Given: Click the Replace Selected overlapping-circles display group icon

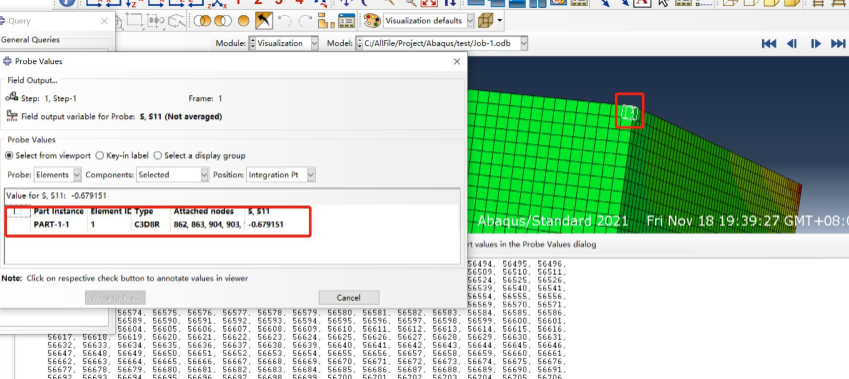Looking at the screenshot, I should 203,21.
